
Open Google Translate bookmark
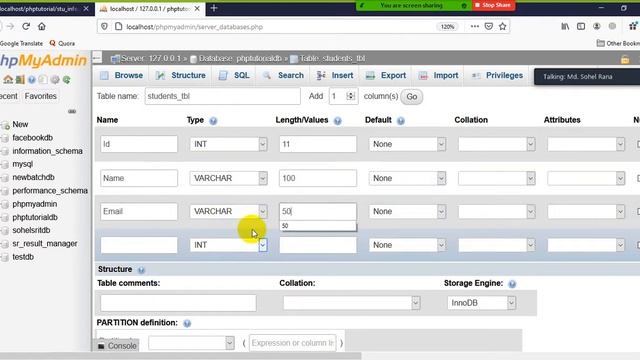pos(21,43)
